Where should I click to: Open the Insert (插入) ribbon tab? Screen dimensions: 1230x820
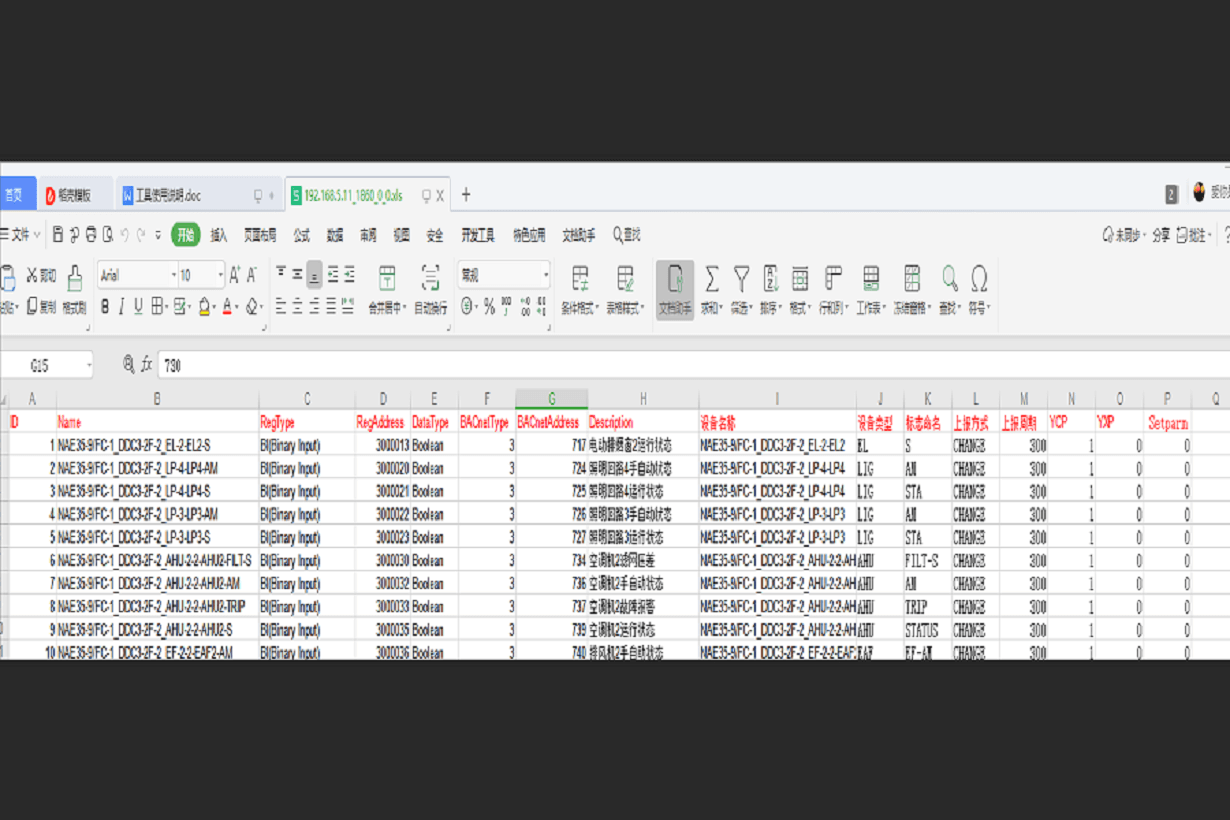pos(218,236)
